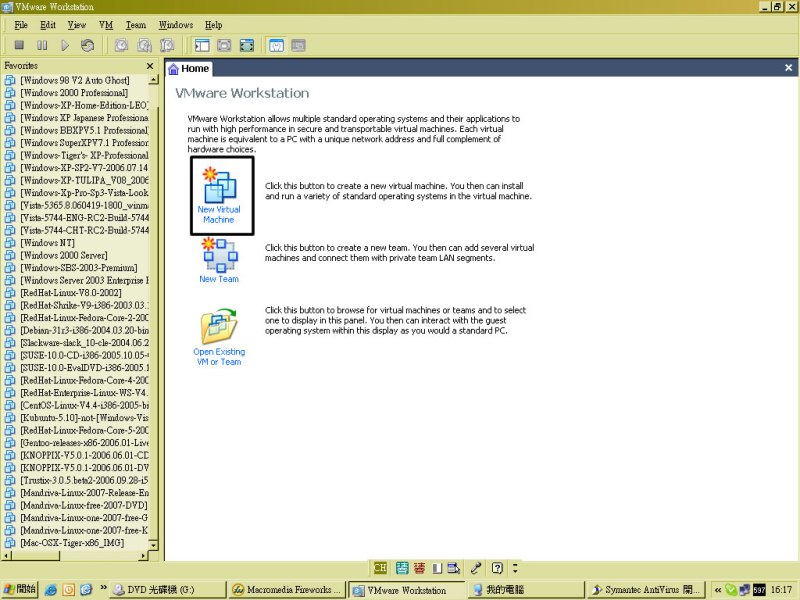Open the Snapshot Manager wrench-clock icon
This screenshot has width=800, height=600.
point(167,45)
